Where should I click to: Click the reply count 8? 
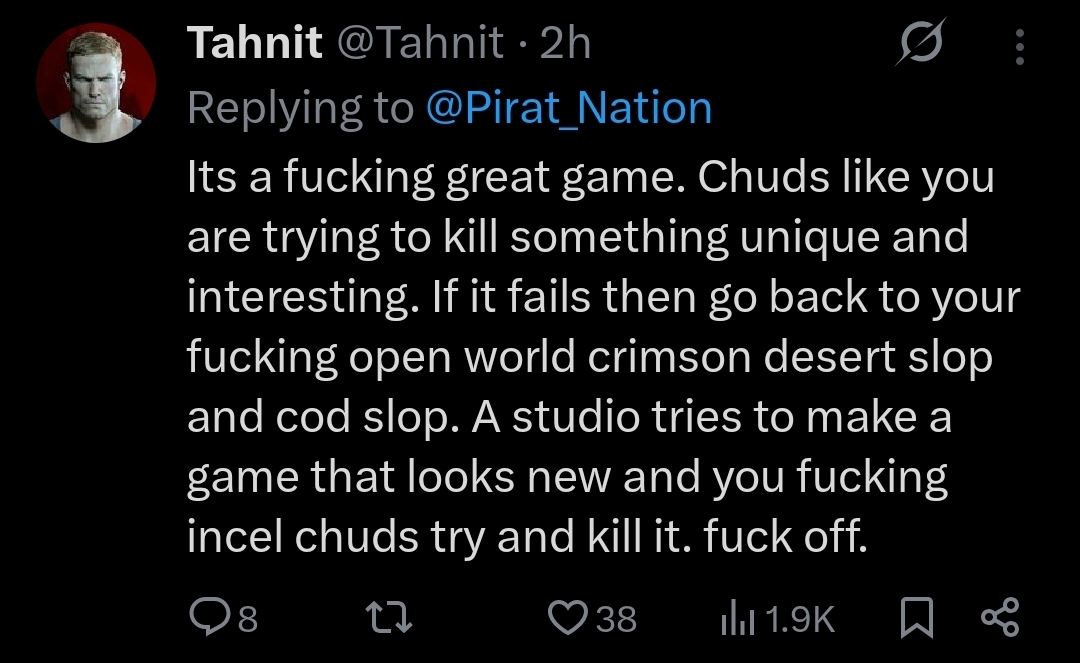(248, 618)
